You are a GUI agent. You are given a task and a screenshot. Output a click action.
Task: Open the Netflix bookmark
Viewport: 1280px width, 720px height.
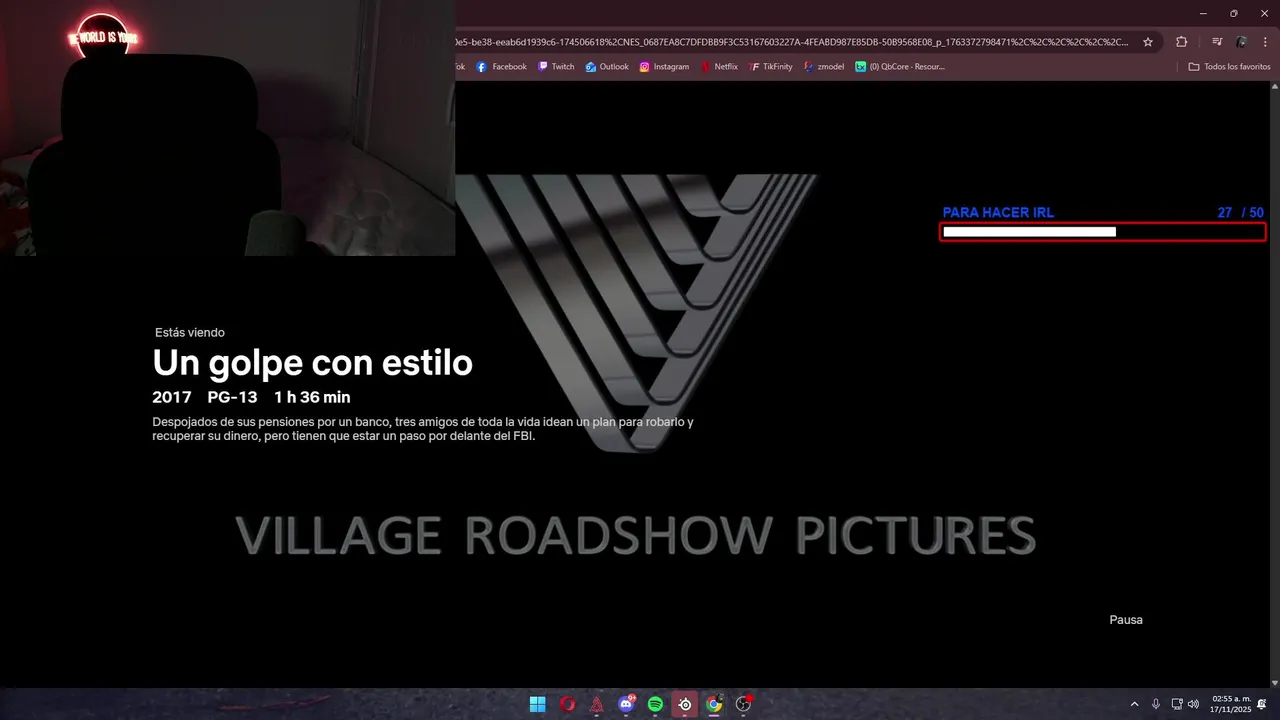click(x=719, y=67)
